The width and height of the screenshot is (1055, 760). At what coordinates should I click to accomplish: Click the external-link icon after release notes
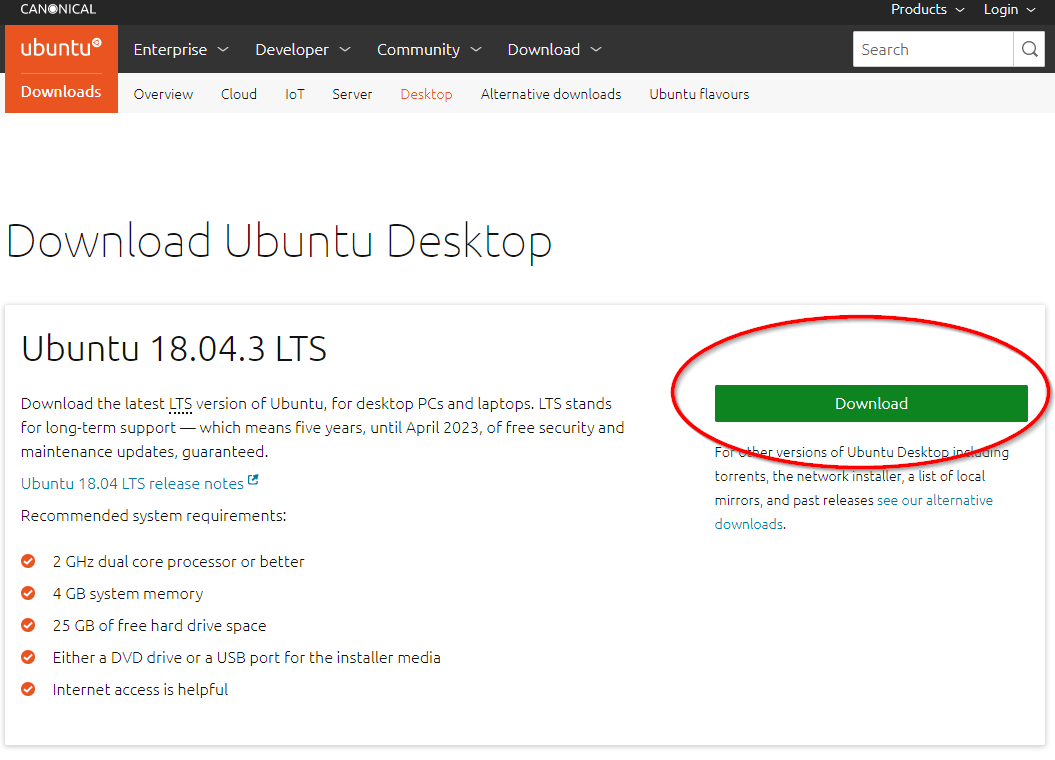coord(253,480)
